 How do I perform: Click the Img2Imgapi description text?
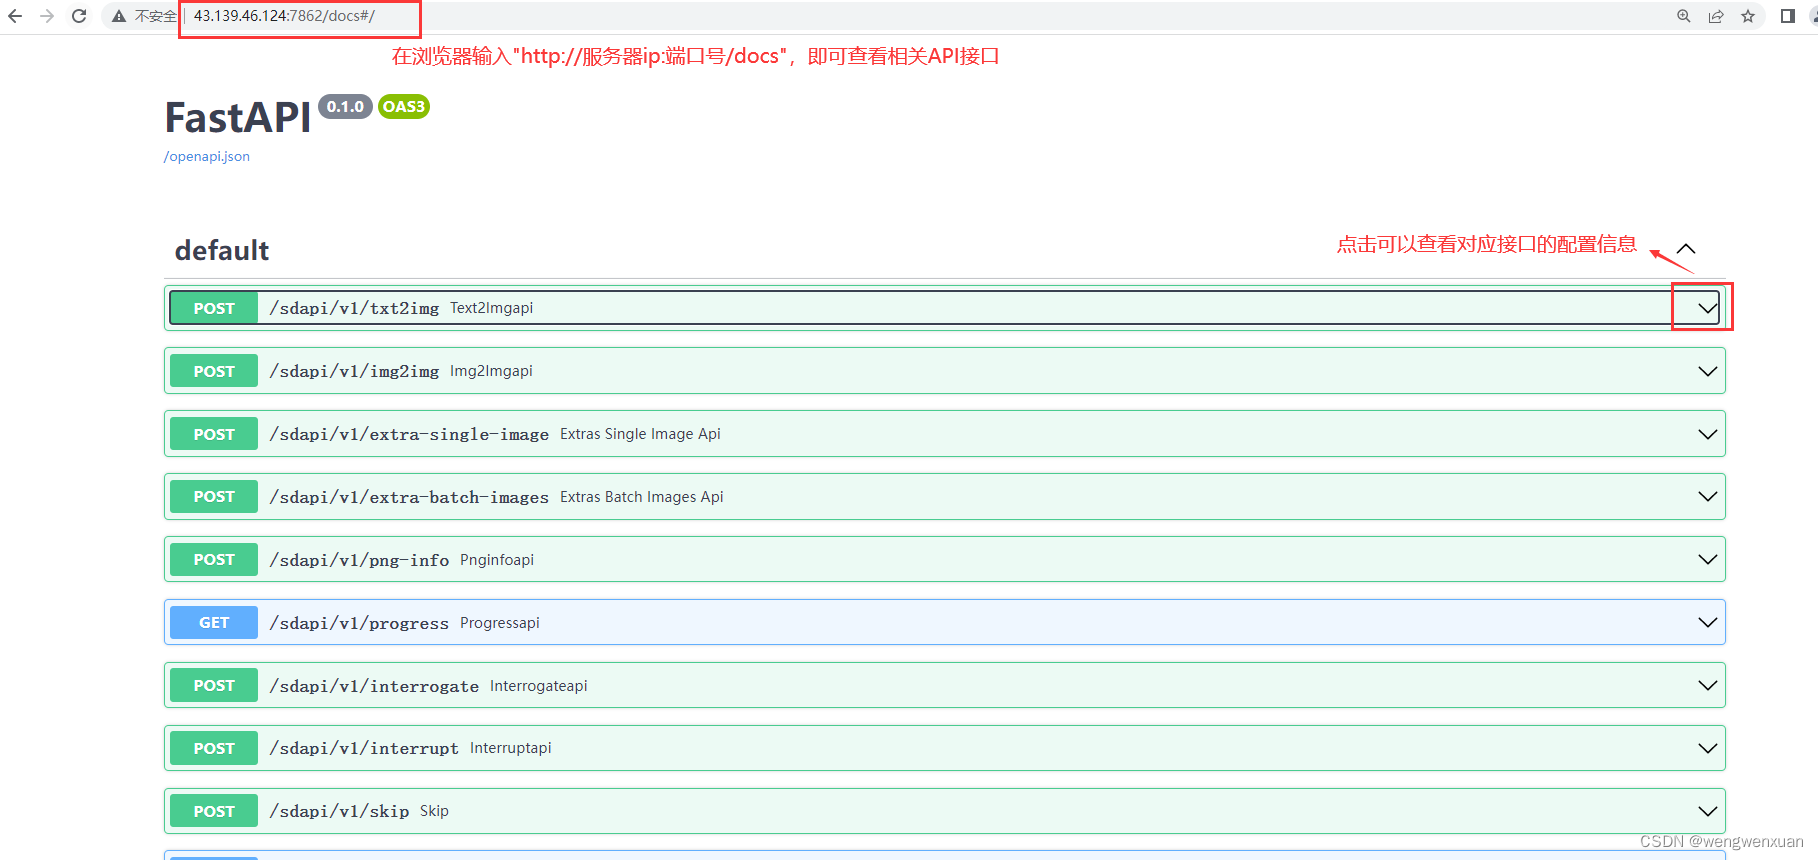pyautogui.click(x=491, y=371)
